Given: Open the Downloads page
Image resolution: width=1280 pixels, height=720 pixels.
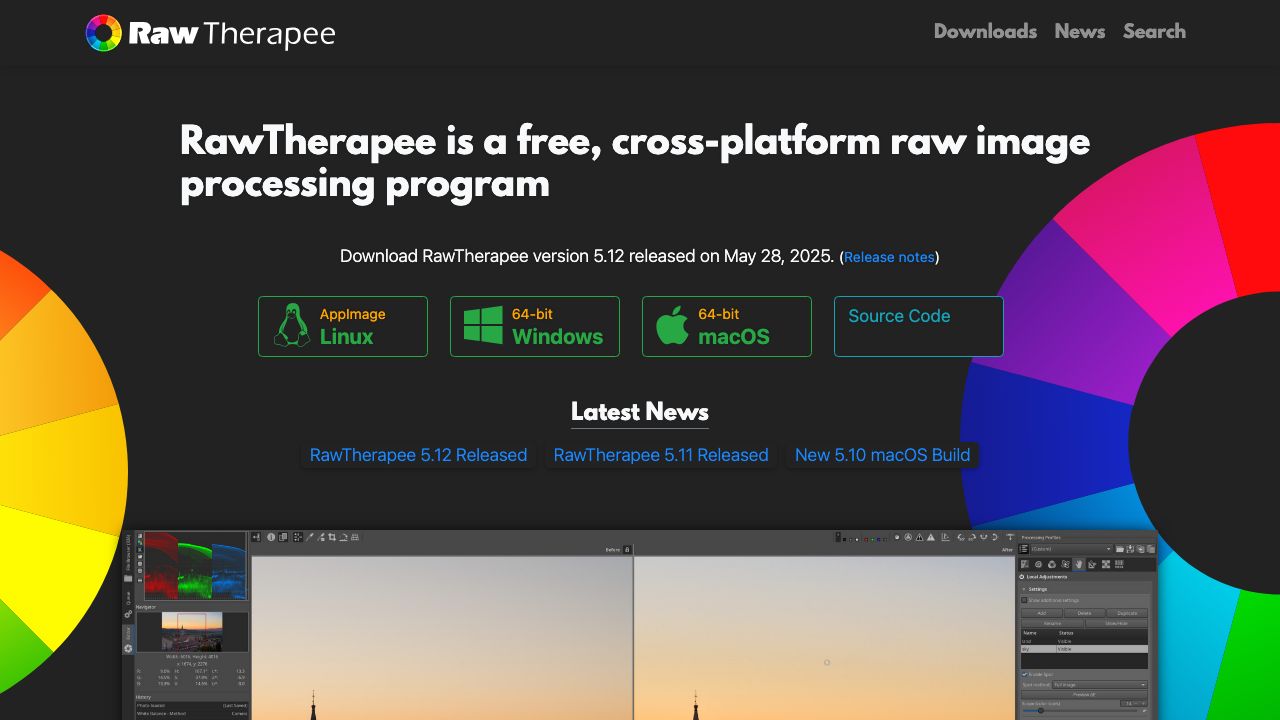Looking at the screenshot, I should [985, 31].
